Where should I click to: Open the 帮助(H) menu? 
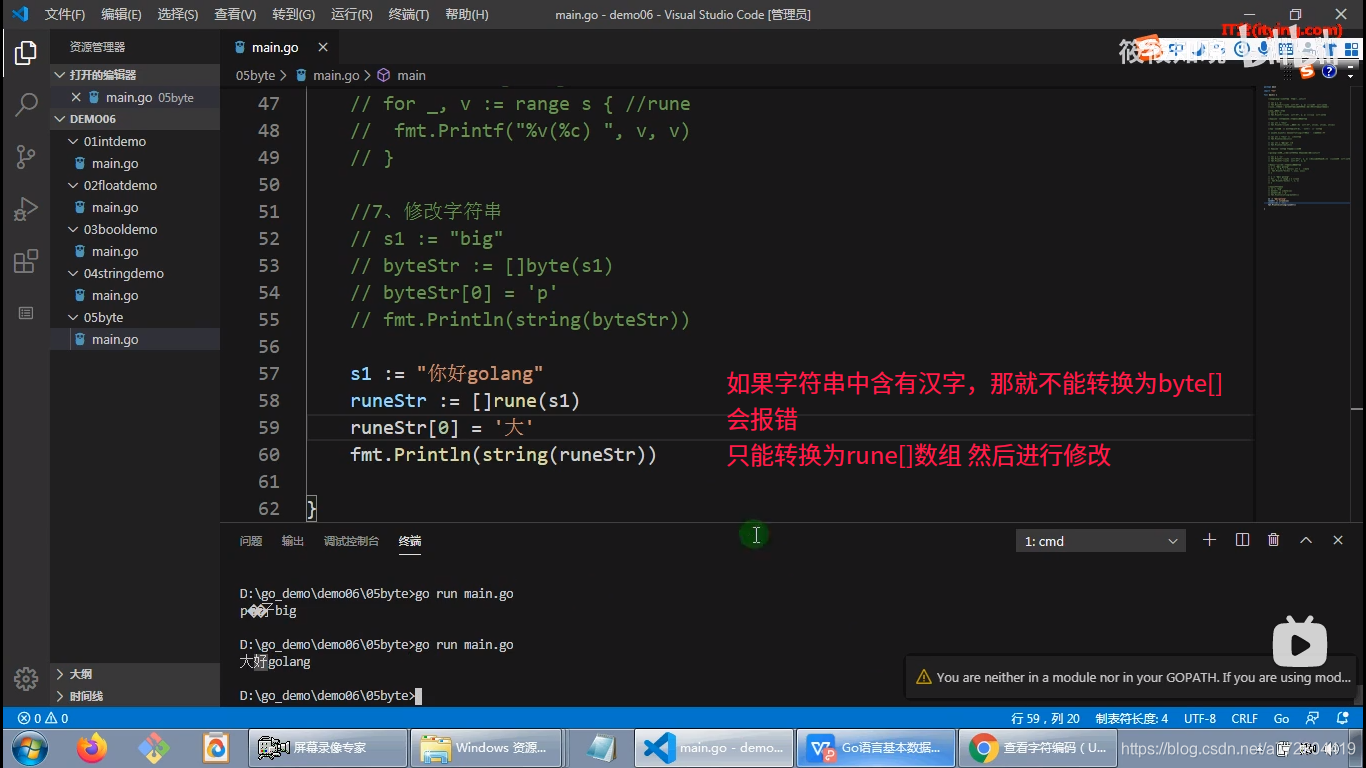pos(467,15)
